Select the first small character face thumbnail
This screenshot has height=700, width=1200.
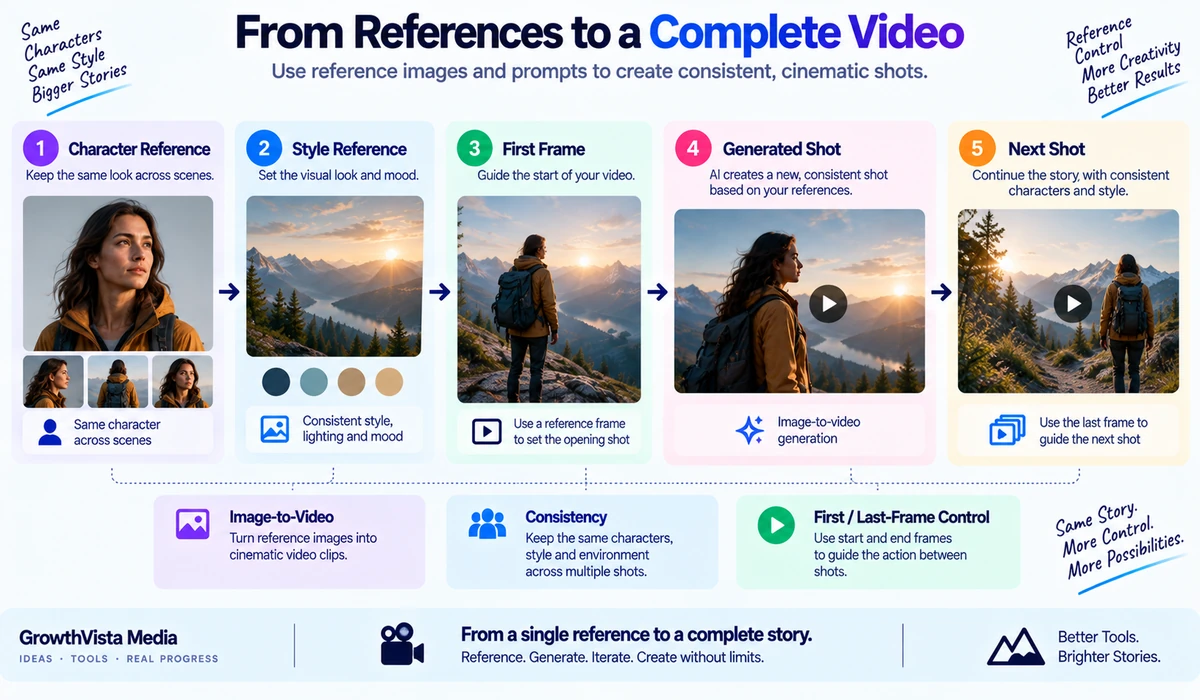53,382
